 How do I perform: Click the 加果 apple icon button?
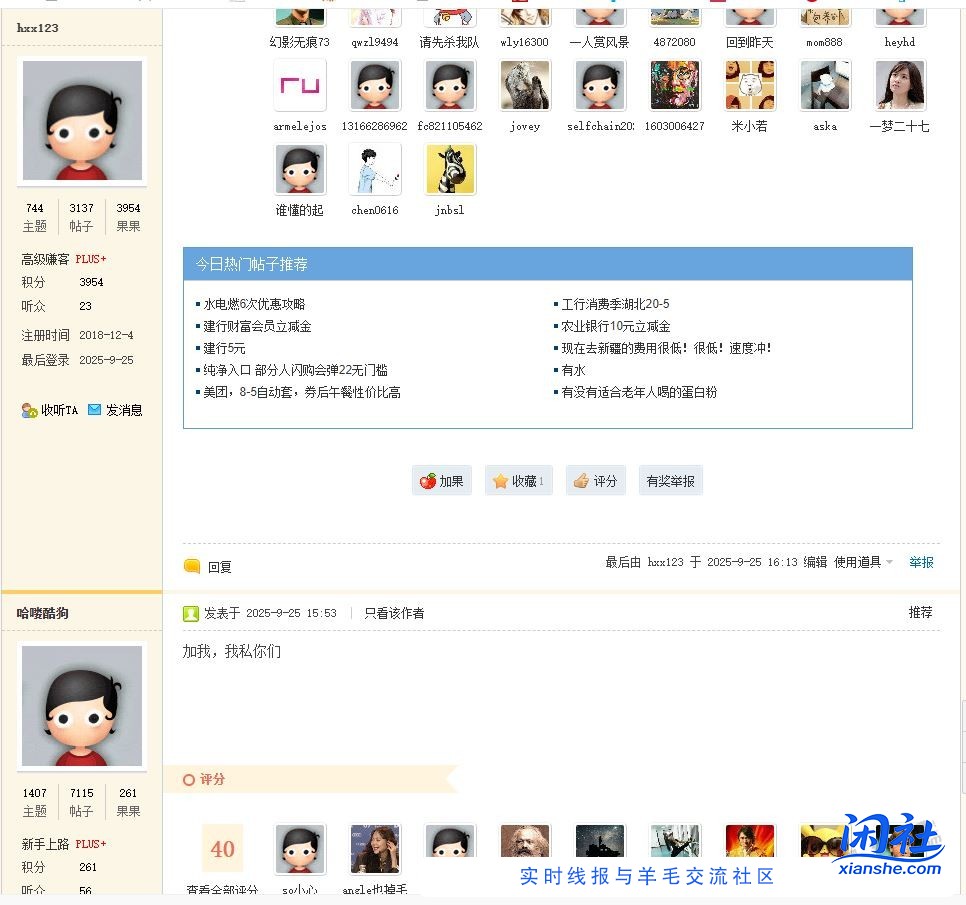427,480
